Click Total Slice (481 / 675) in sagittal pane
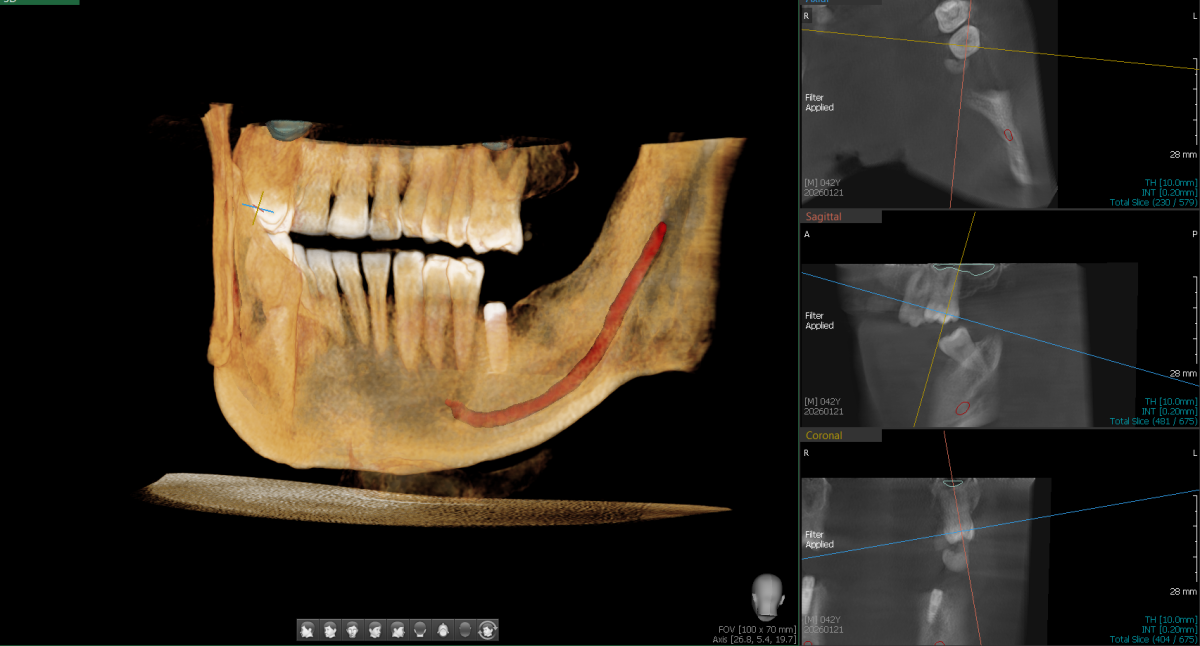Viewport: 1200px width, 646px height. click(x=1153, y=422)
